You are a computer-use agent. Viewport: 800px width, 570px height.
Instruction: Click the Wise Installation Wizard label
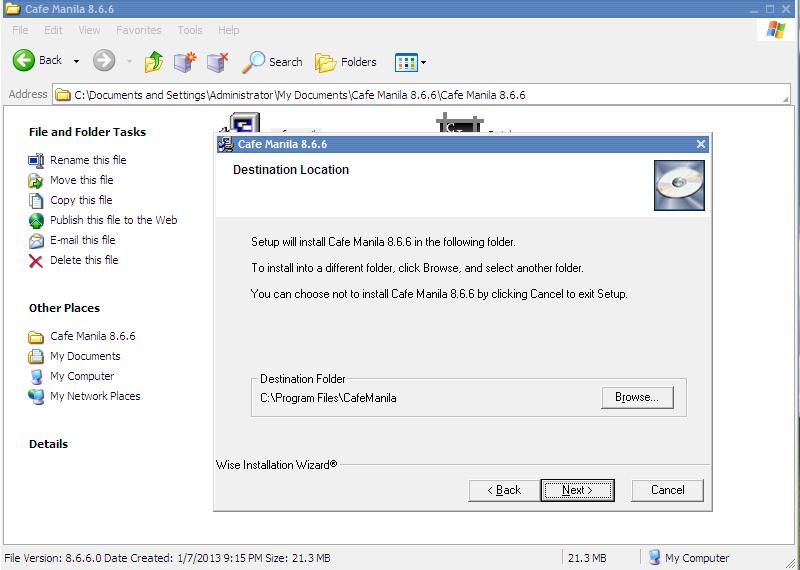point(277,465)
